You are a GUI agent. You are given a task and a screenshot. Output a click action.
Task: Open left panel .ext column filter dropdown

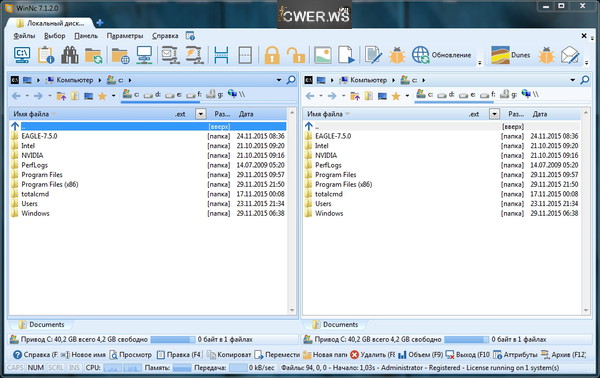201,114
